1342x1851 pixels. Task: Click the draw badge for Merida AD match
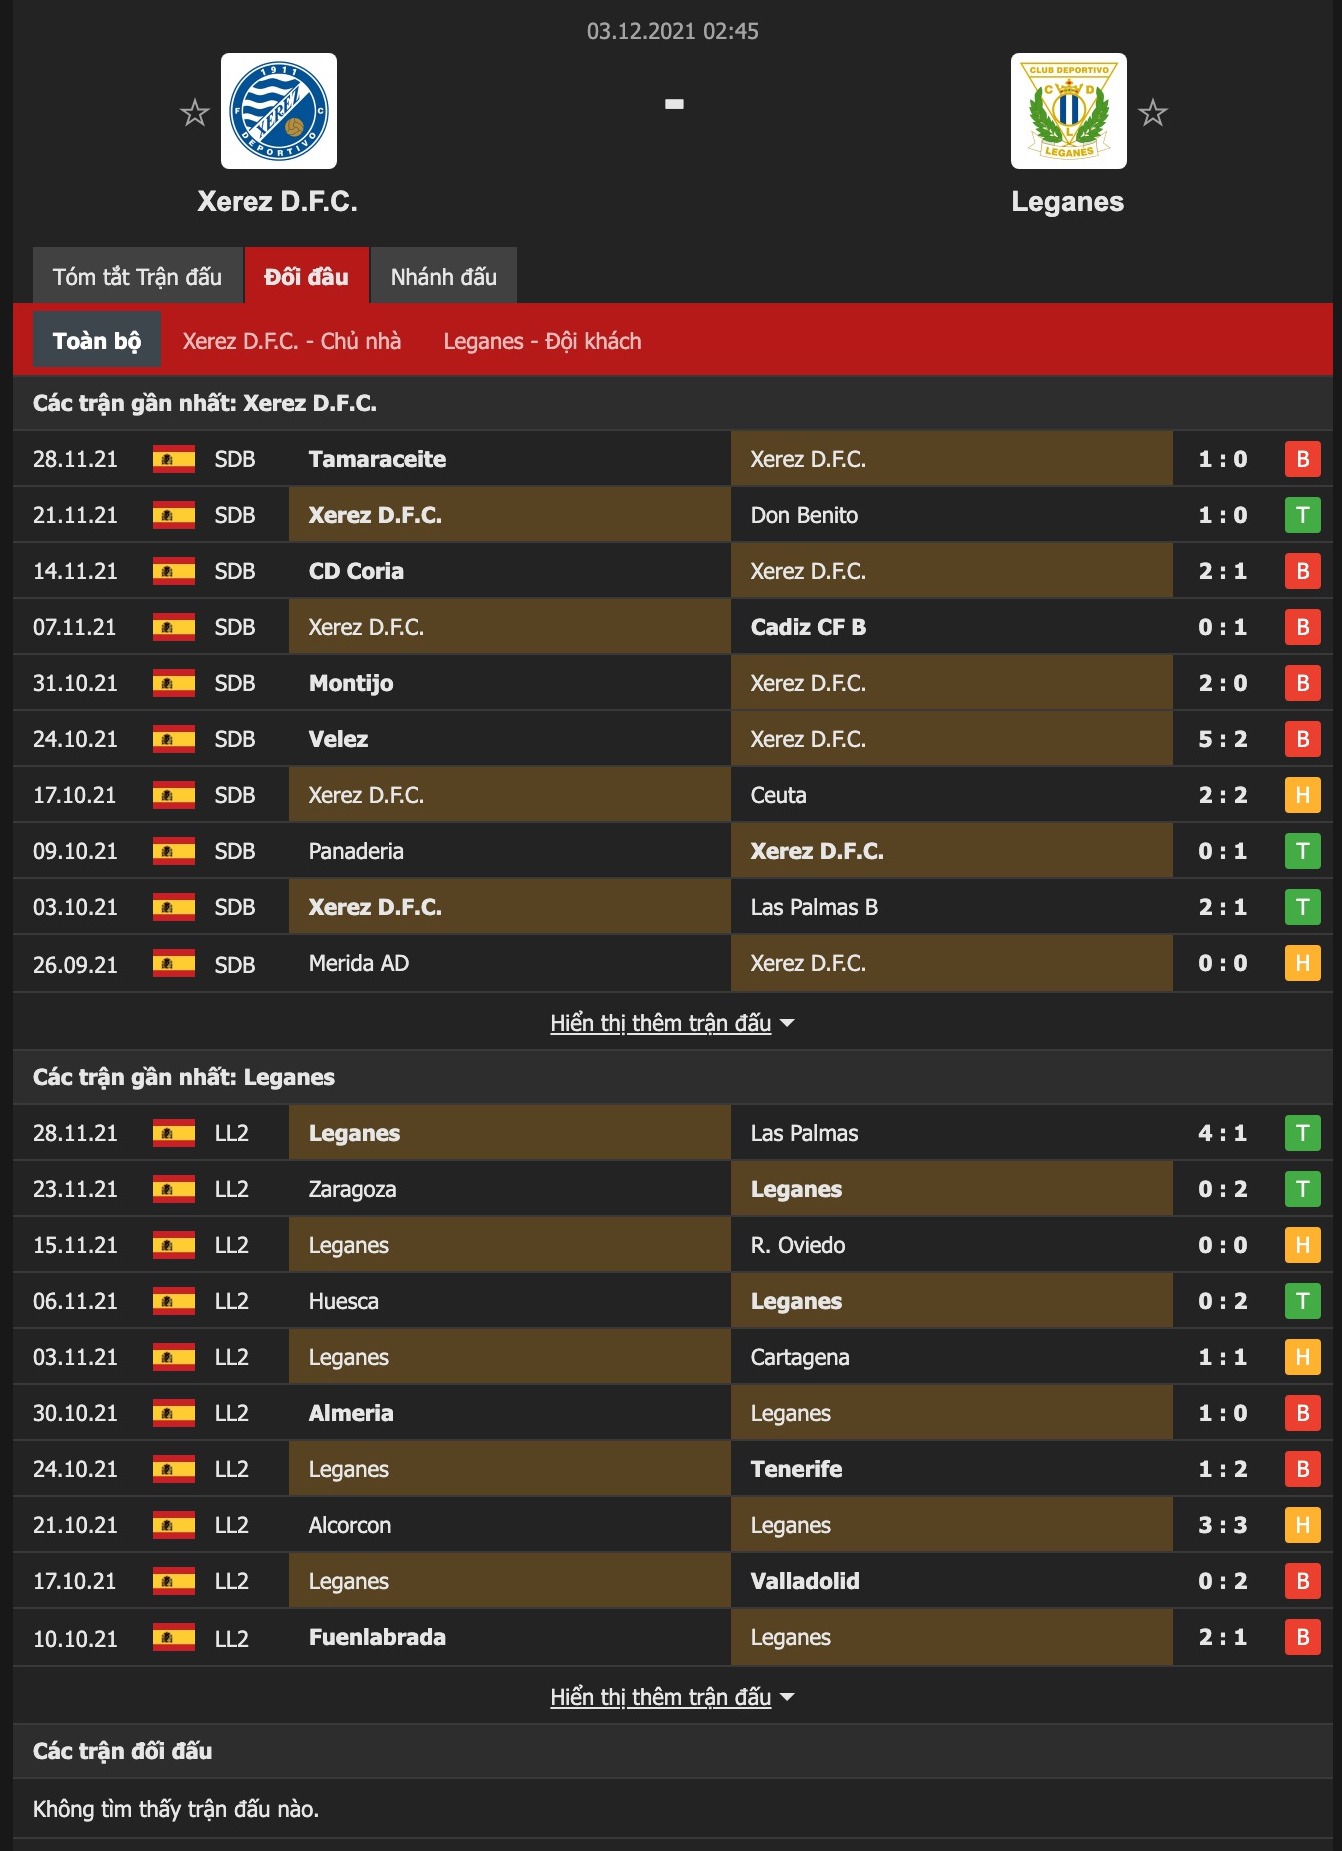(1303, 963)
